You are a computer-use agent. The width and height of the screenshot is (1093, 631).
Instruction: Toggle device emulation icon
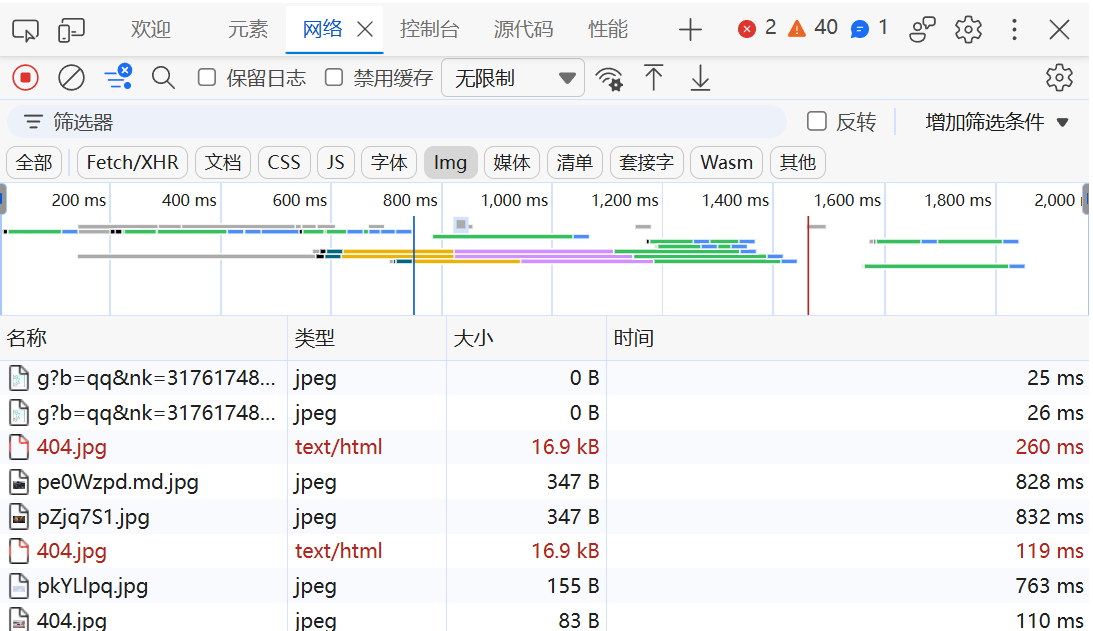coord(71,29)
